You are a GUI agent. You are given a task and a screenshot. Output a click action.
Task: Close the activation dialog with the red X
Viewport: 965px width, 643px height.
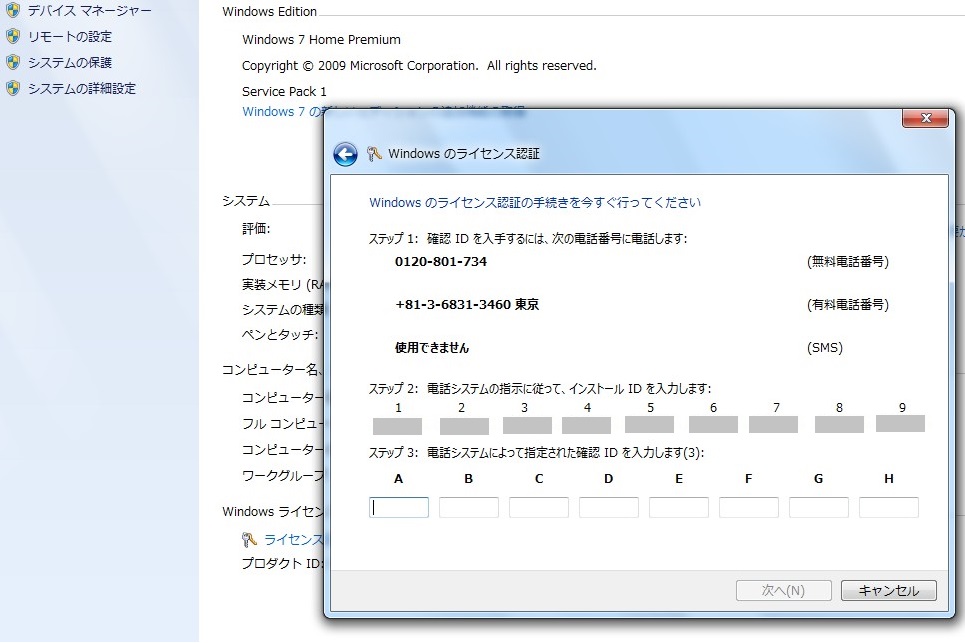[924, 118]
